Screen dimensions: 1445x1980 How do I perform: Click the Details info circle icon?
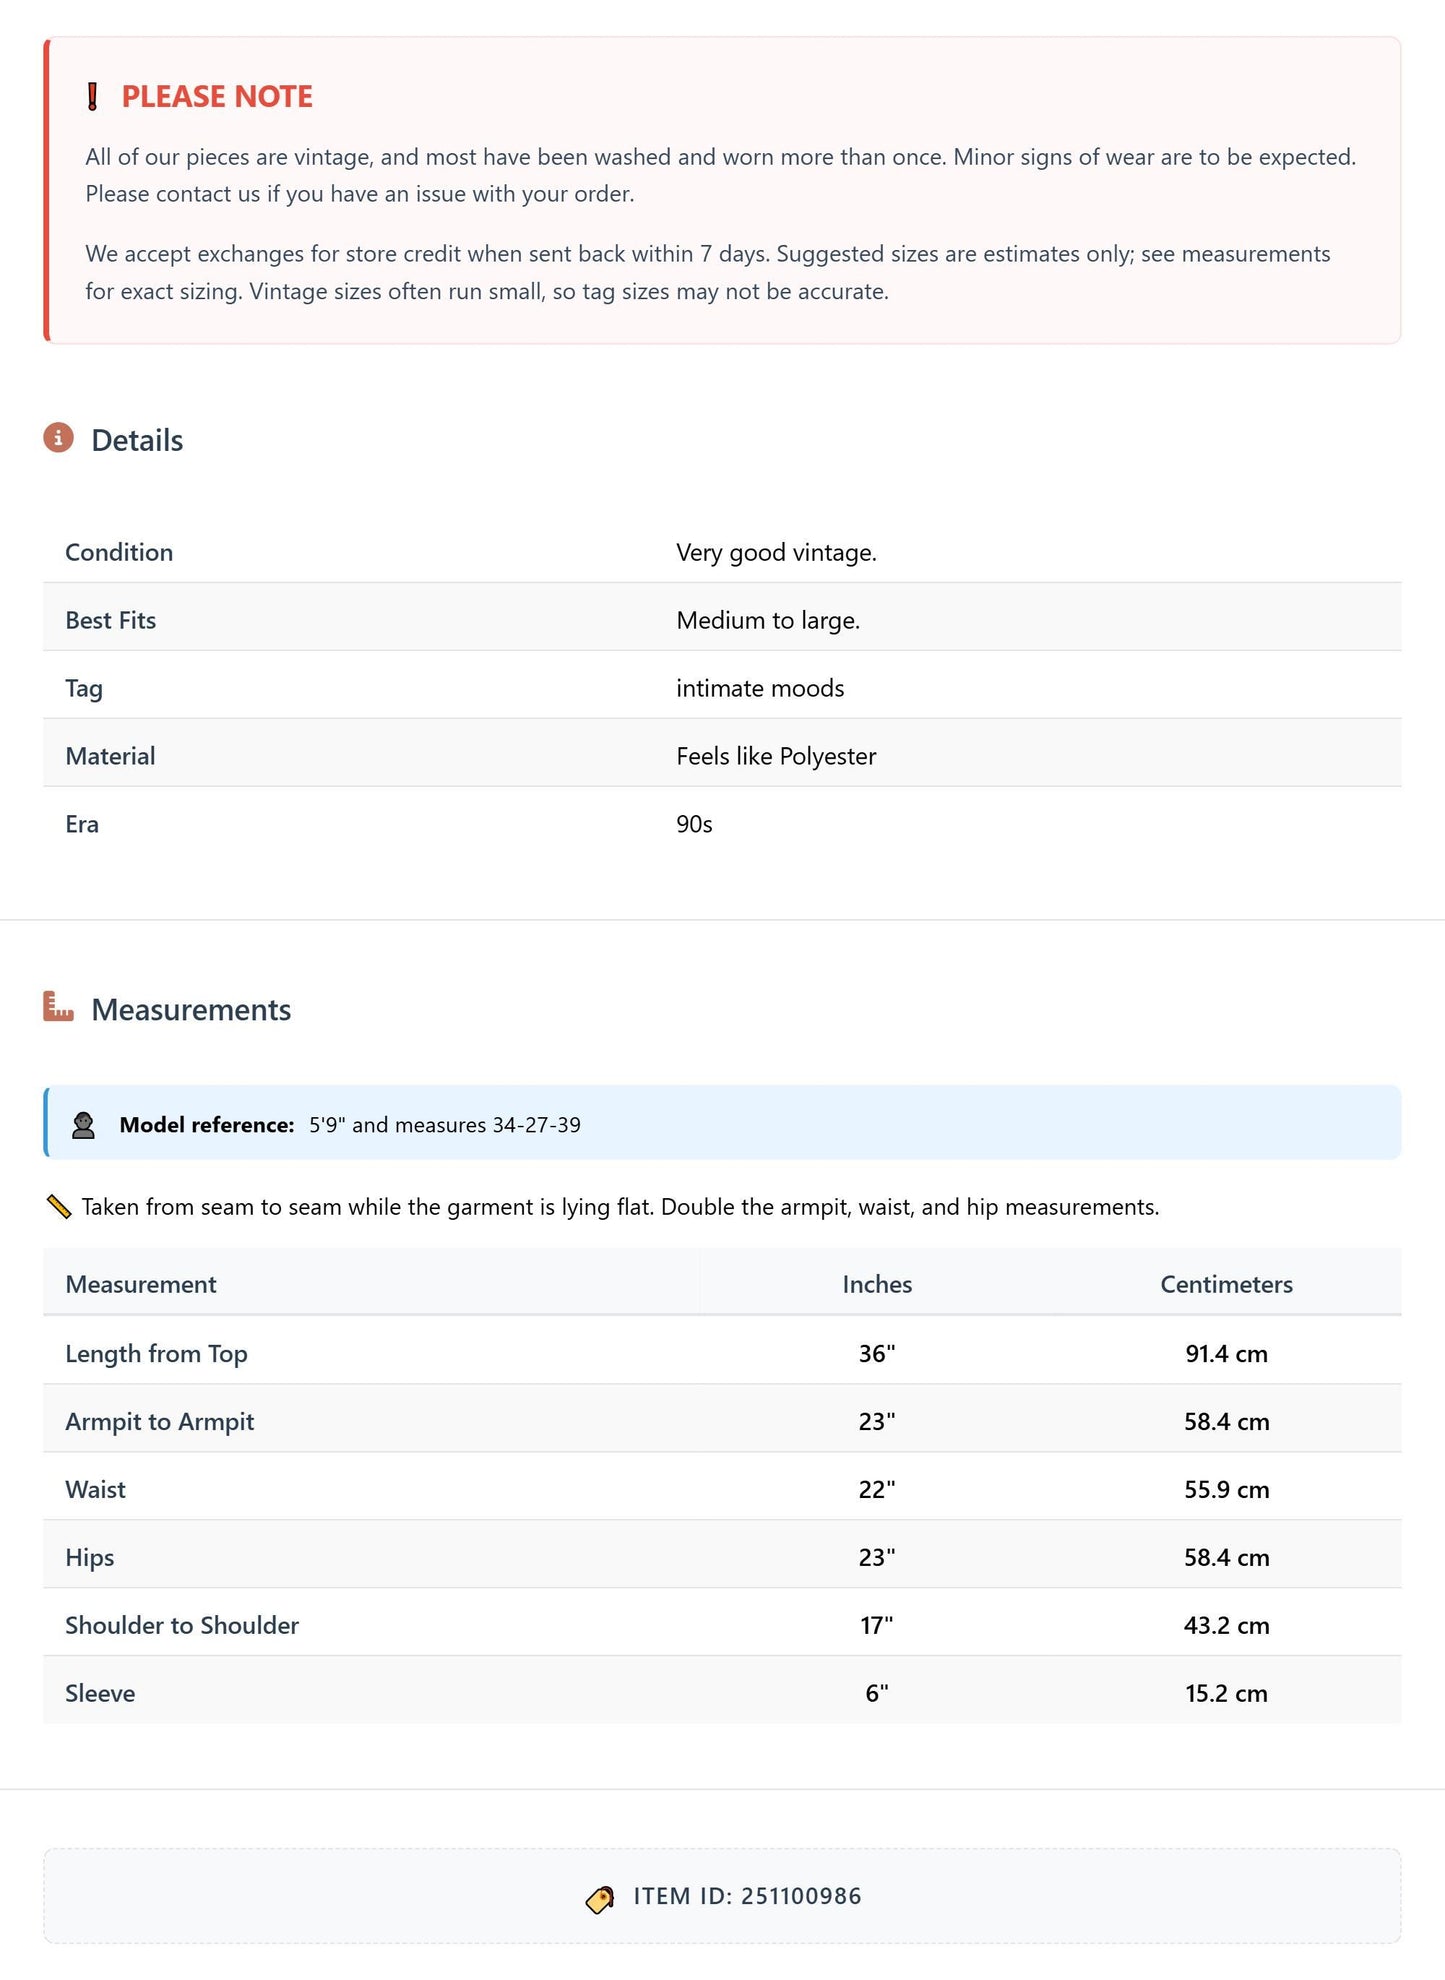click(59, 438)
